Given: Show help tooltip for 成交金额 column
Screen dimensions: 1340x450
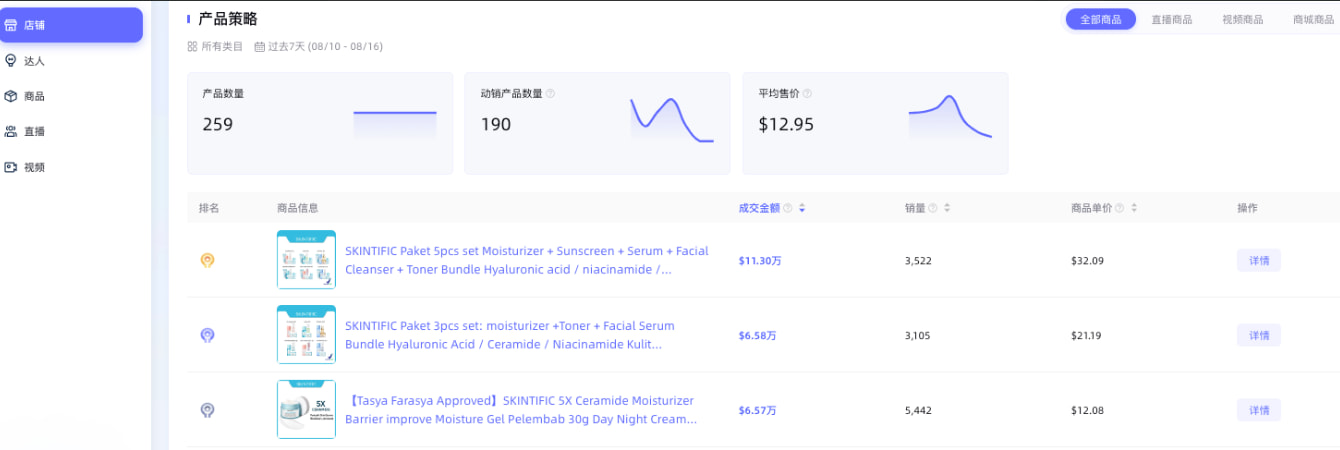Looking at the screenshot, I should tap(787, 208).
